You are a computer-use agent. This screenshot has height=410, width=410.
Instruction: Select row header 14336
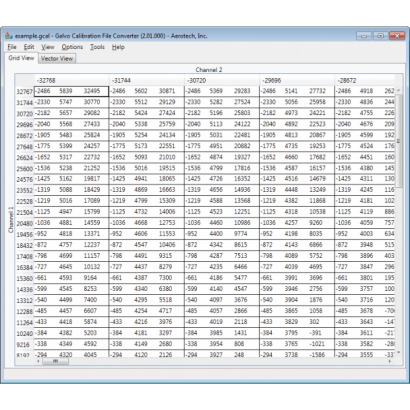25,289
